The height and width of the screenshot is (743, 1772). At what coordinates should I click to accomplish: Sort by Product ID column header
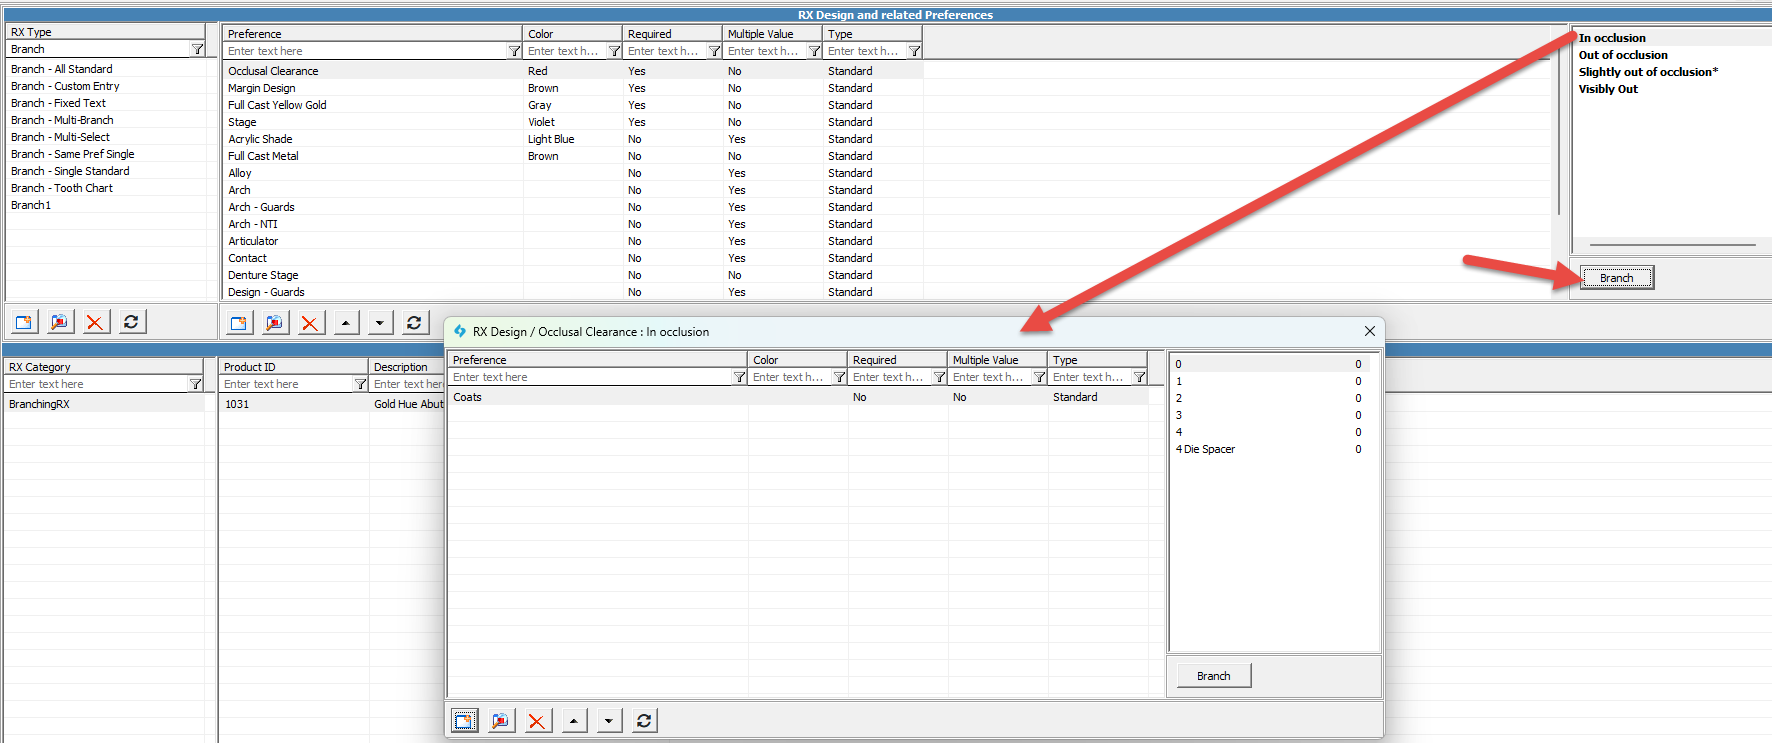(294, 367)
